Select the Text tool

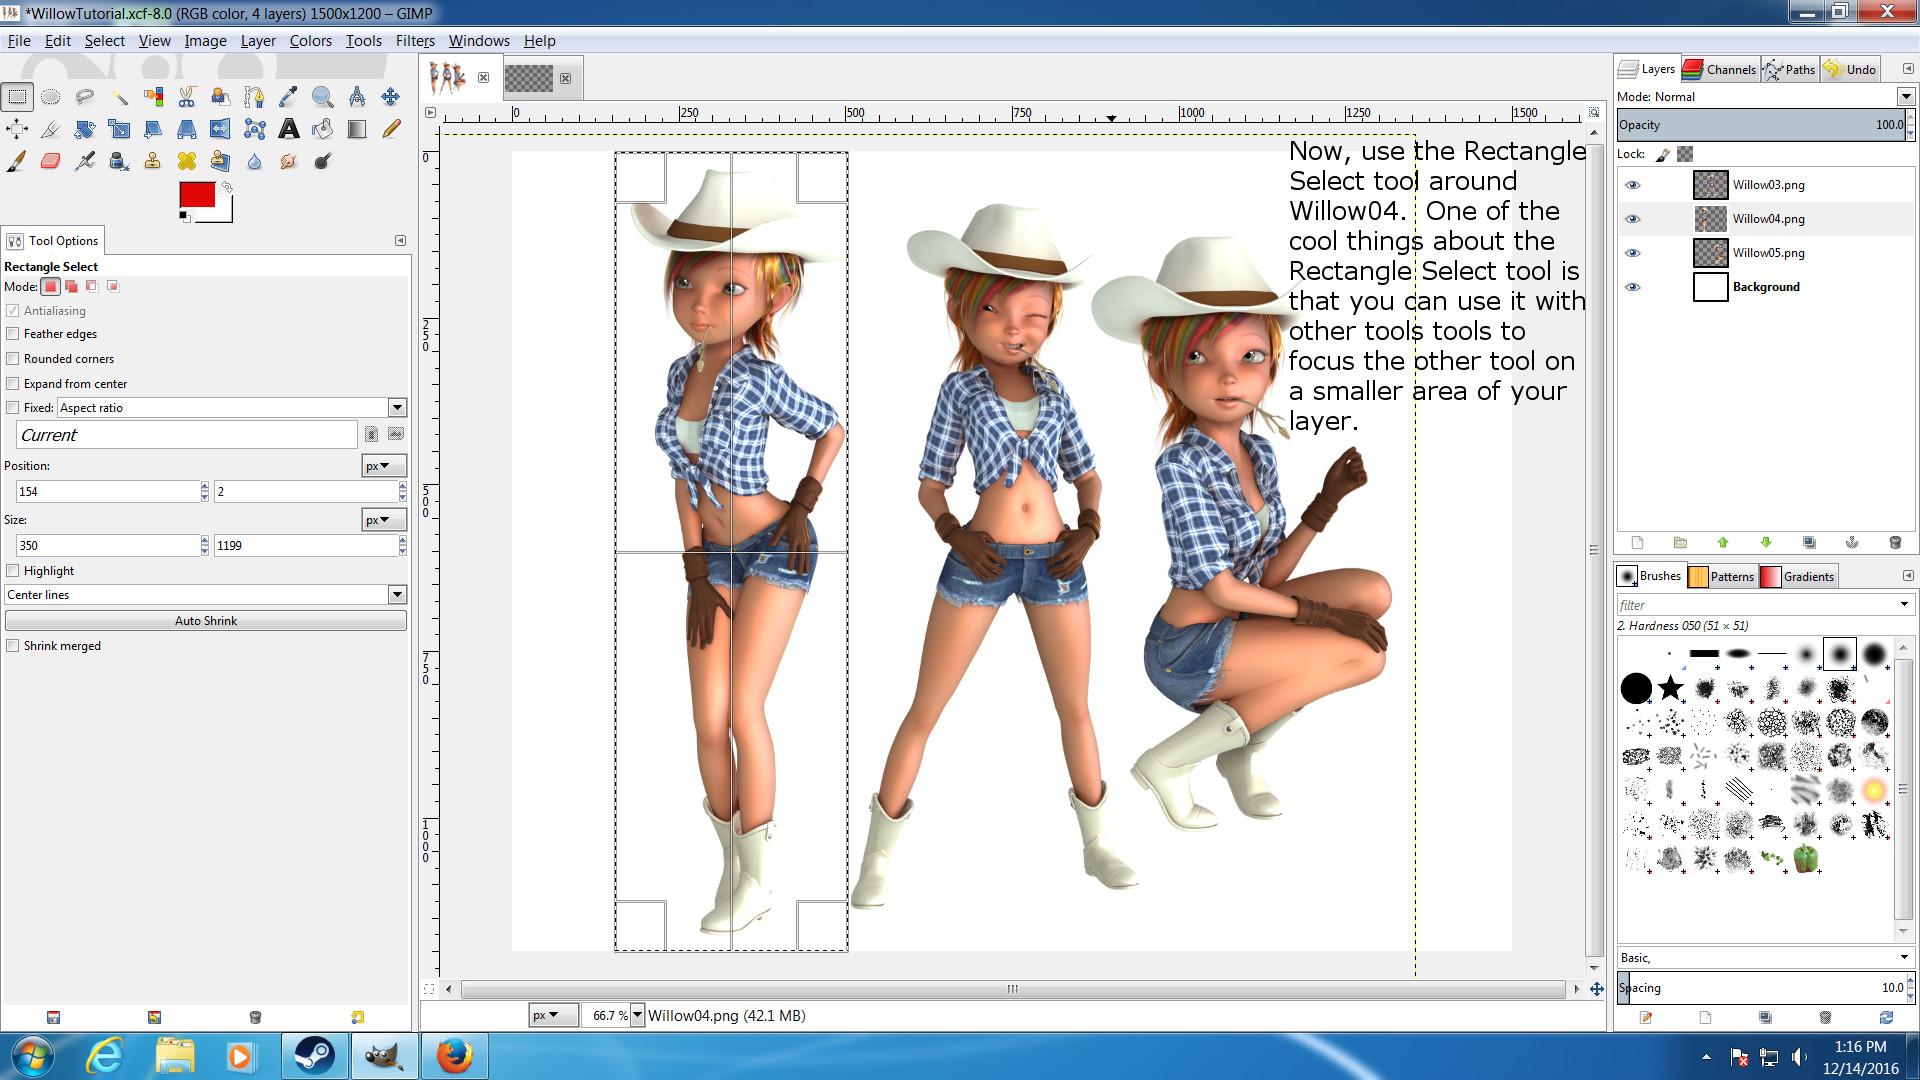click(288, 129)
